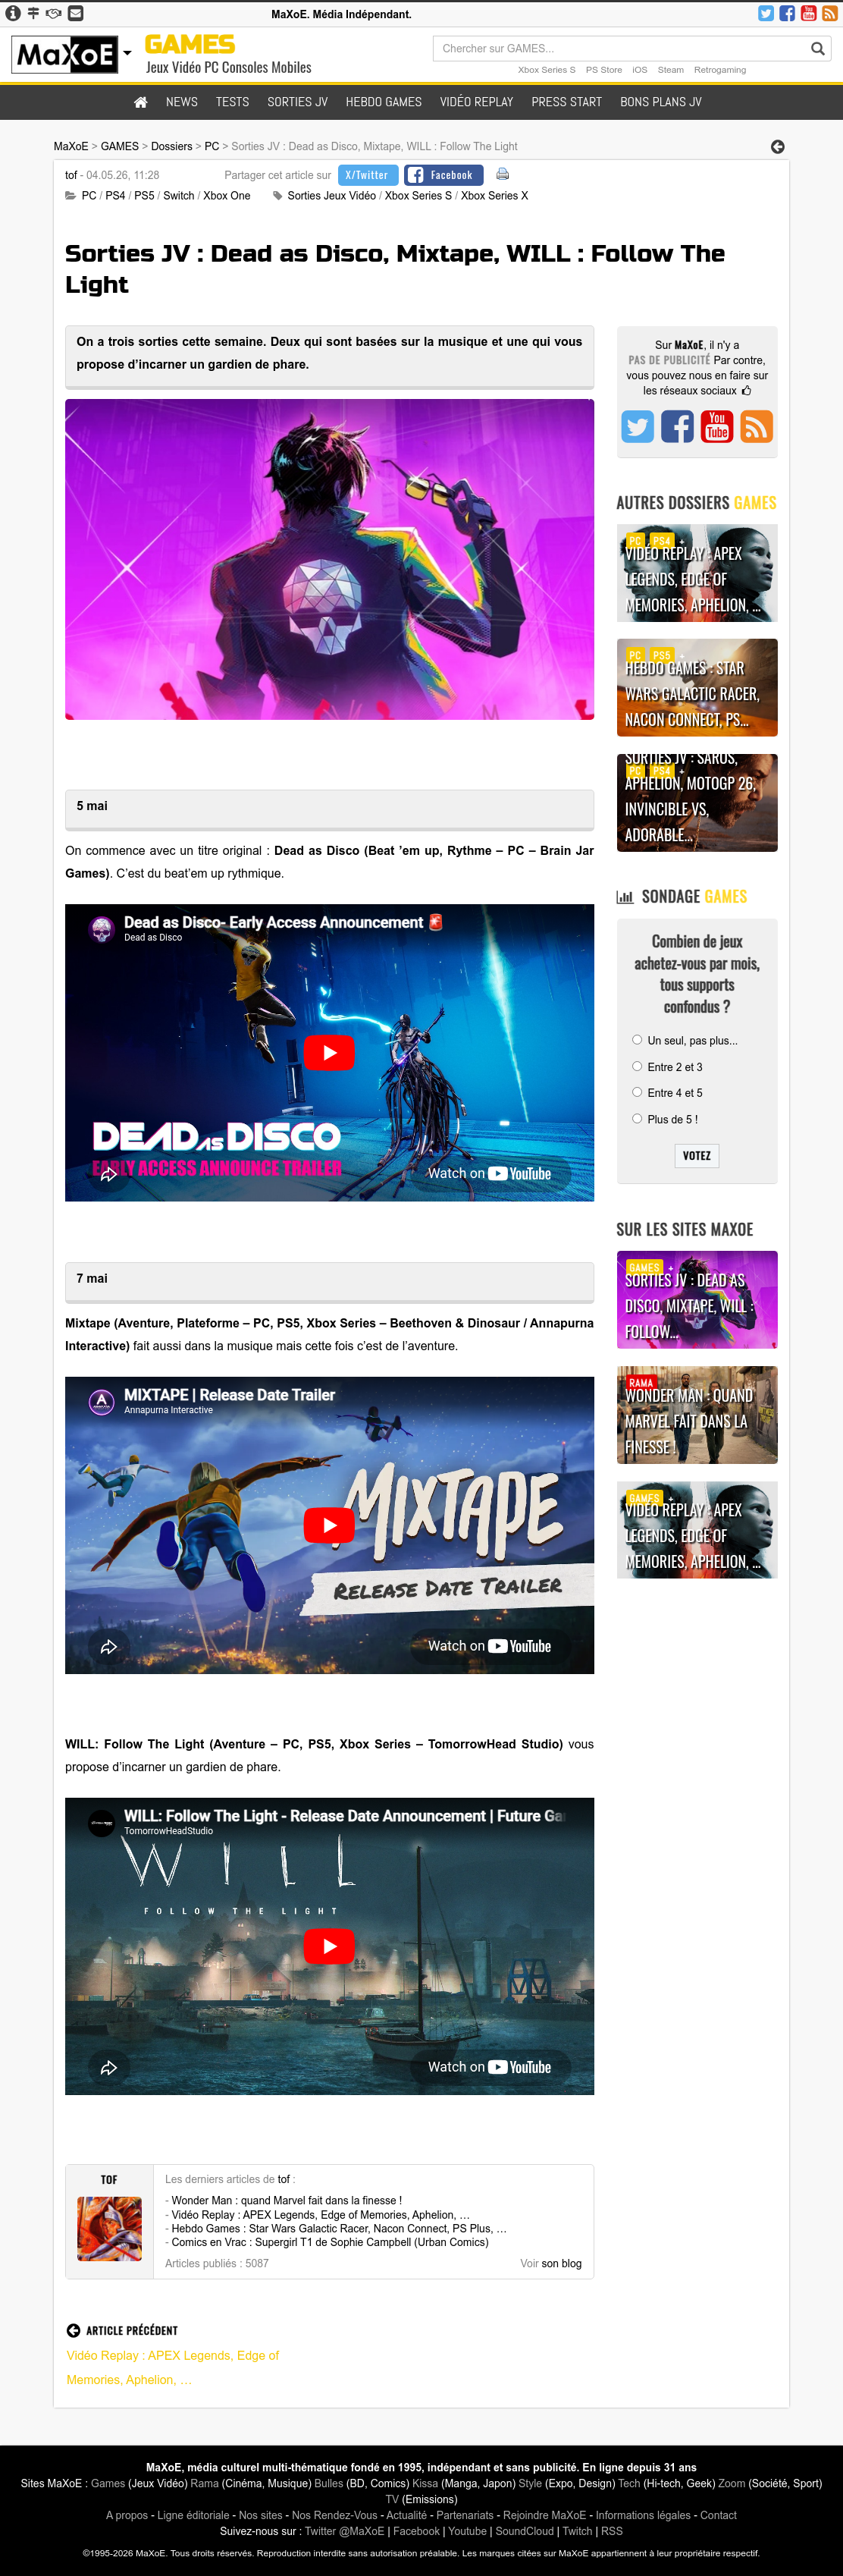This screenshot has width=843, height=2576.
Task: Open the small RSS feed icon at top right
Action: [829, 13]
